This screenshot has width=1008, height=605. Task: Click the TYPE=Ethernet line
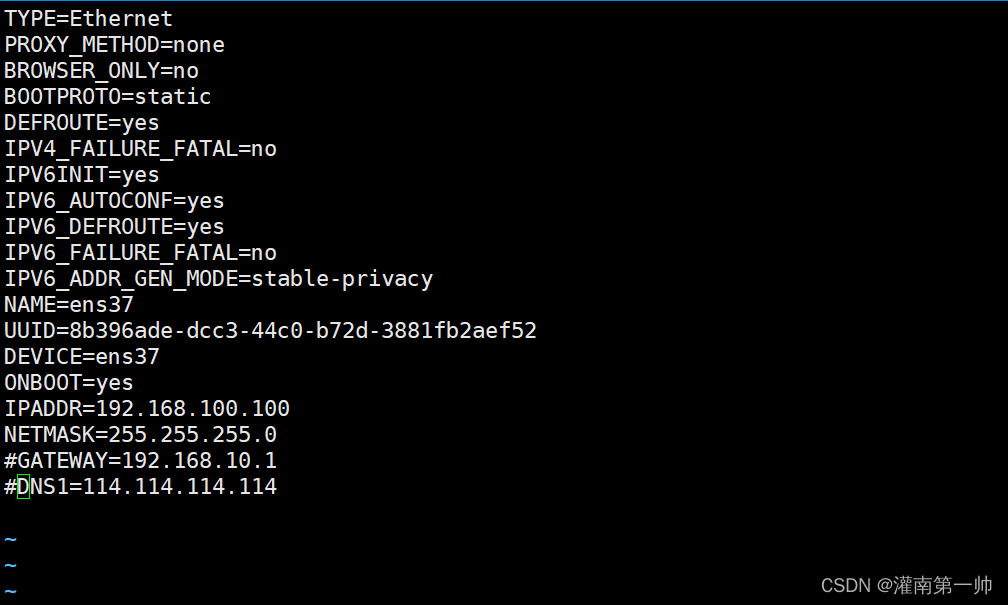pyautogui.click(x=88, y=19)
